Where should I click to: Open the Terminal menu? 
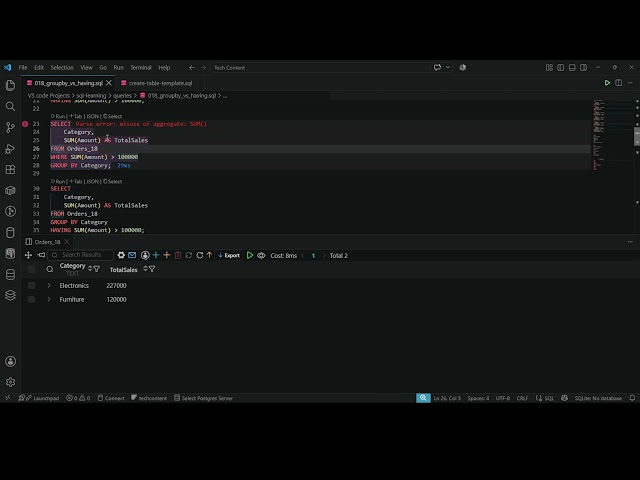point(140,67)
